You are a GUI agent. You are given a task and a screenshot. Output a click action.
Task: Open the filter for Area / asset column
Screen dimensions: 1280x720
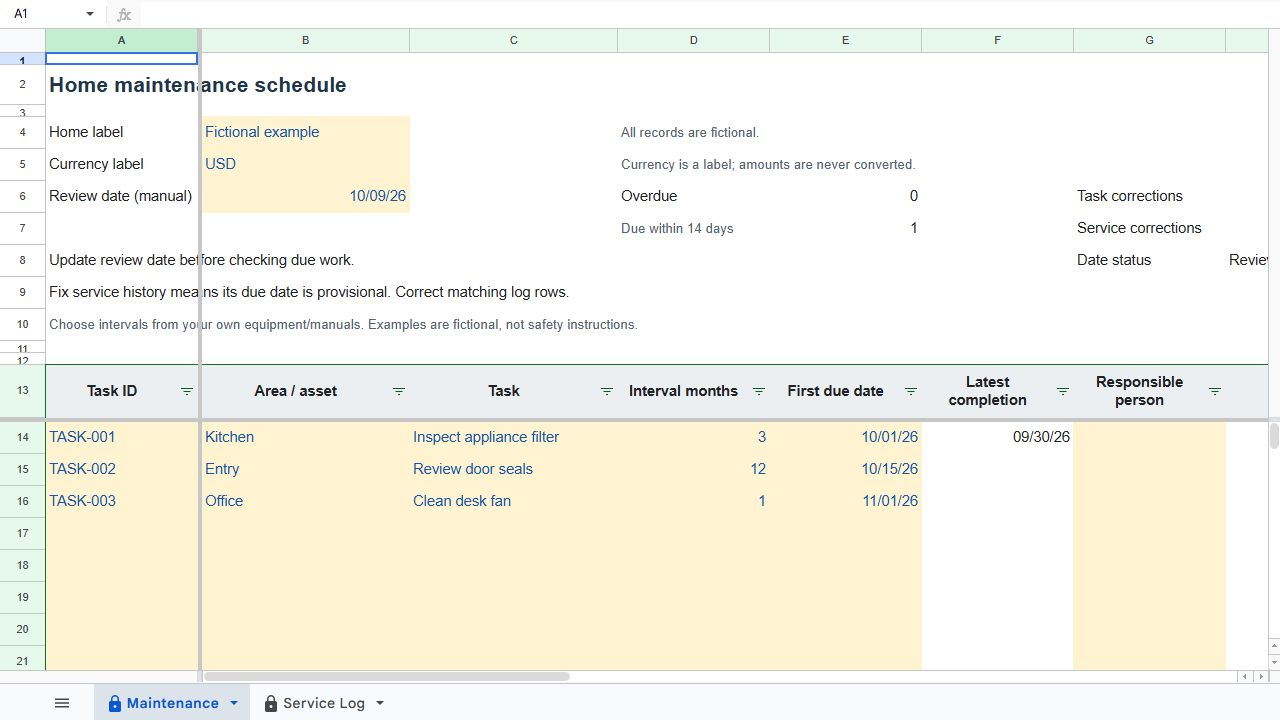(x=399, y=391)
